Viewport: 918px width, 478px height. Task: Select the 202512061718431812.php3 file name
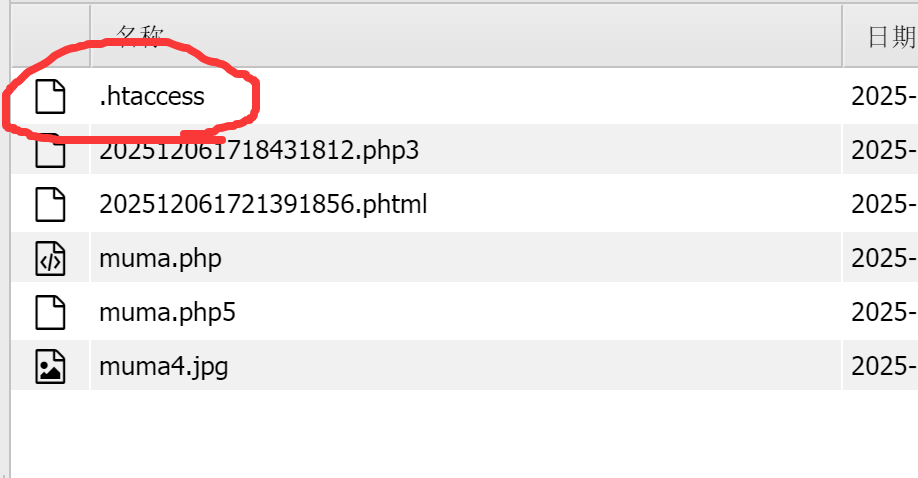259,151
